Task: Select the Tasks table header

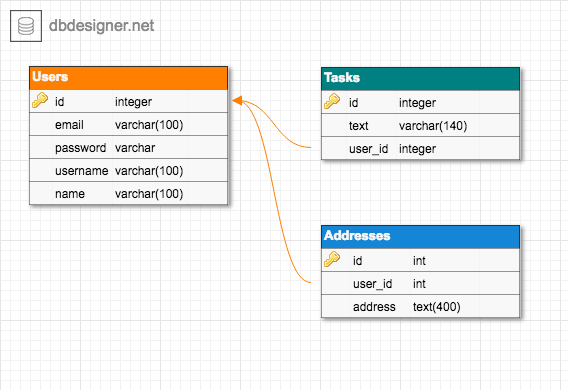Action: point(421,79)
